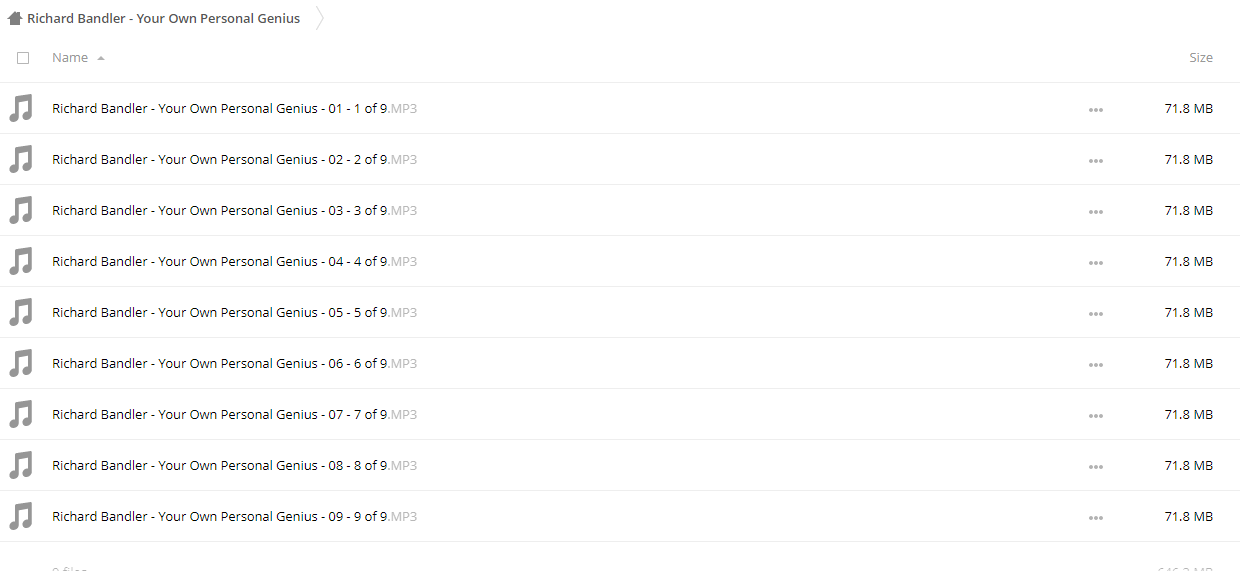Toggle the select all files checkbox

tap(23, 58)
